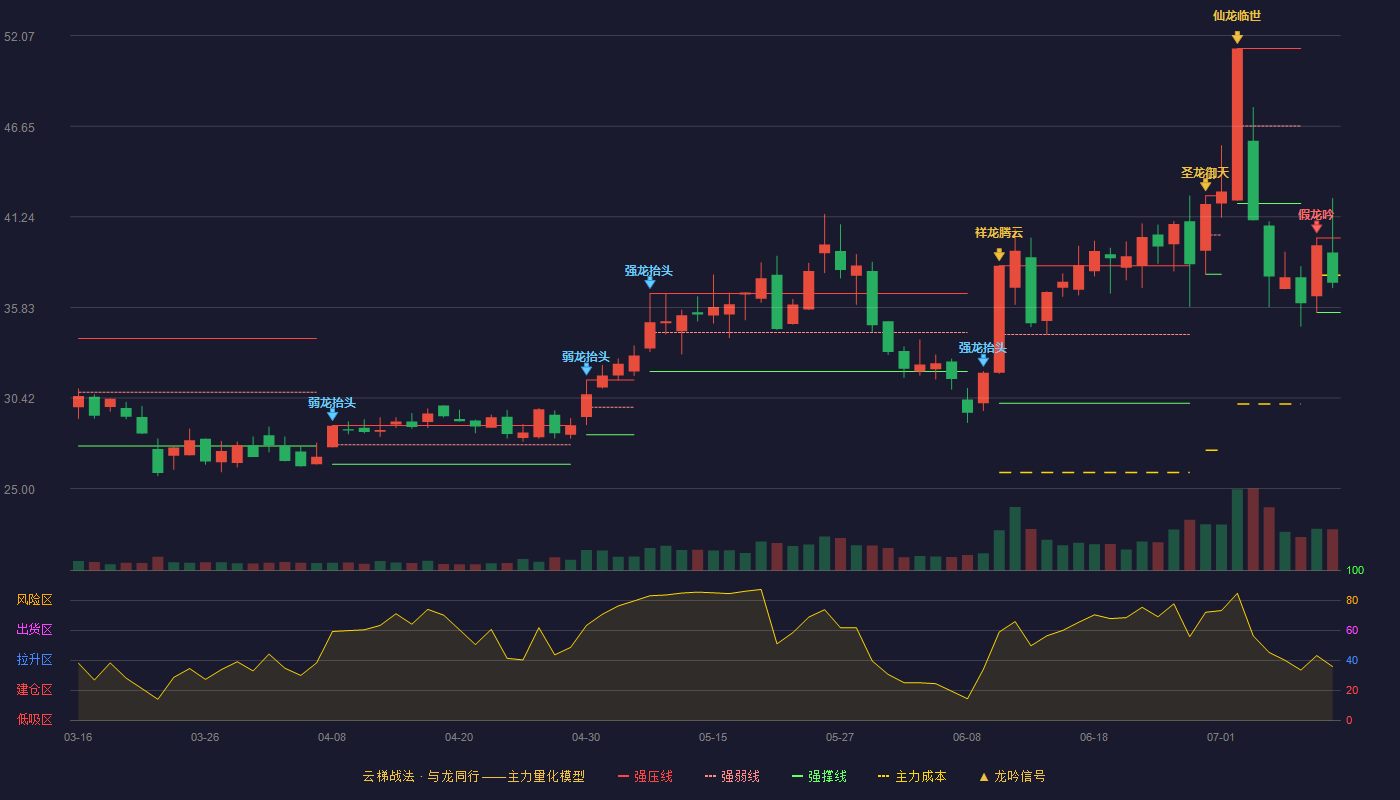Click the 03-16 date label
The width and height of the screenshot is (1400, 800).
[x=78, y=737]
